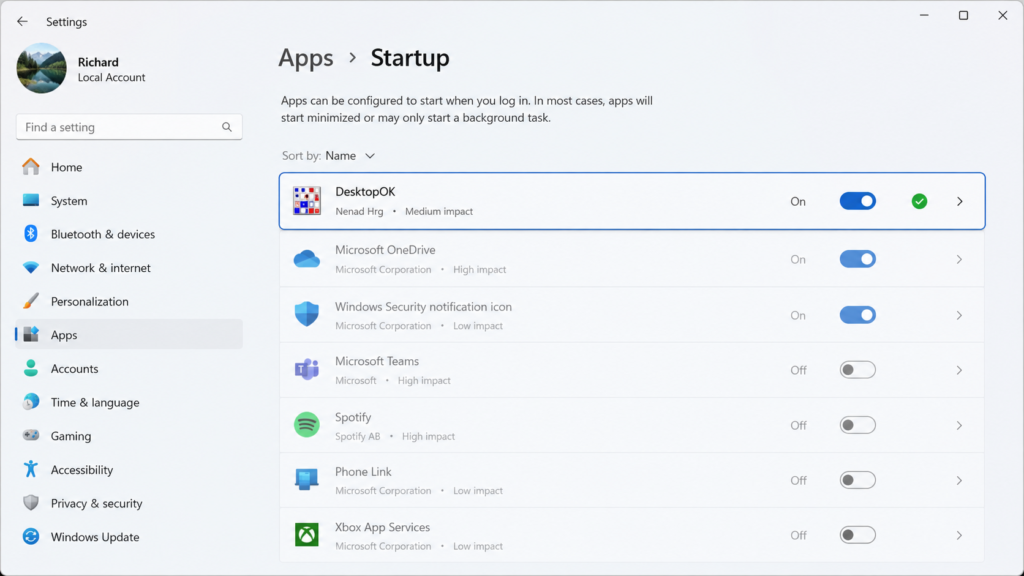Open Privacy & security settings
Viewport: 1024px width, 576px height.
(129, 503)
